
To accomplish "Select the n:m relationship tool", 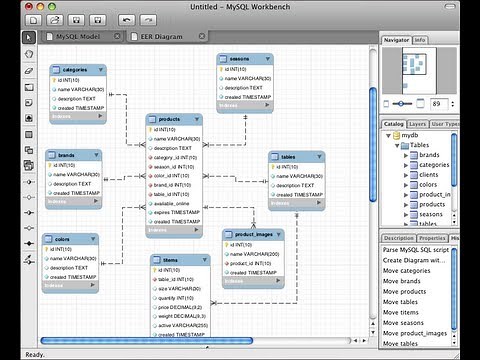I will 29,243.
